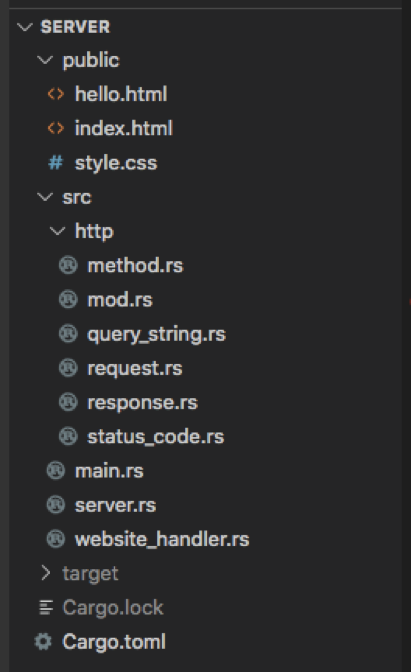Expand the target folder chevron
Screen dimensions: 411x672
coord(45,573)
